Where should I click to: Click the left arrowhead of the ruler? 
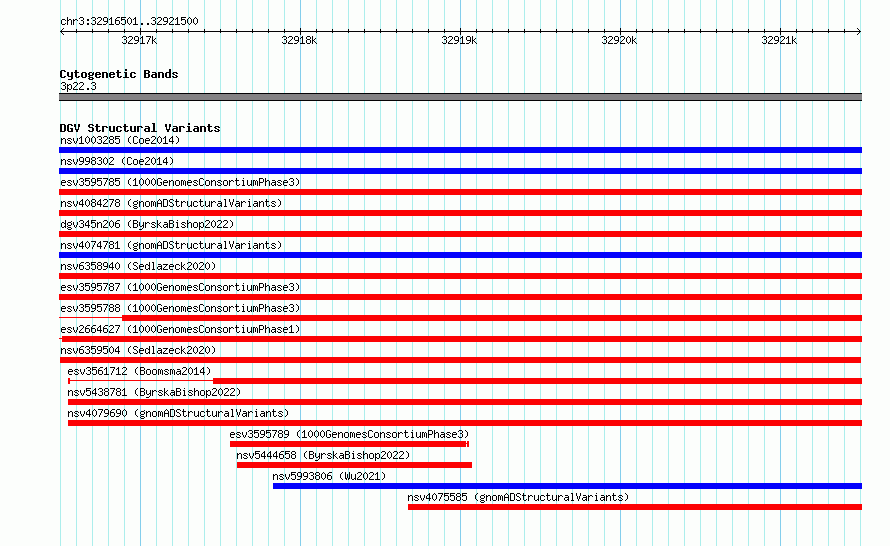[62, 32]
